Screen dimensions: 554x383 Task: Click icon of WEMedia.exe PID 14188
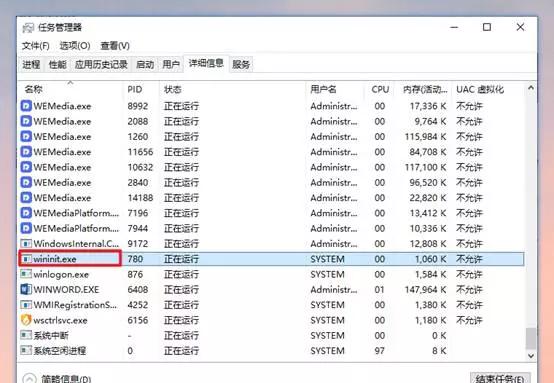point(26,198)
